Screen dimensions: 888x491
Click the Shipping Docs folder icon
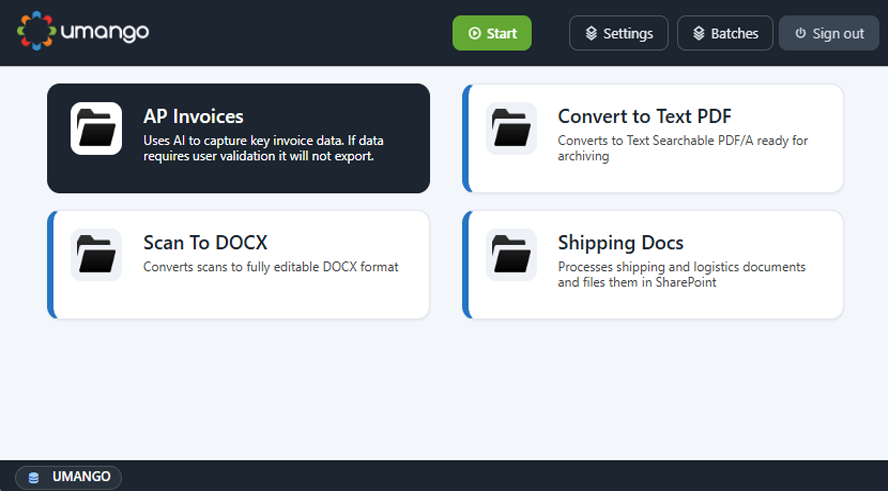tap(511, 255)
